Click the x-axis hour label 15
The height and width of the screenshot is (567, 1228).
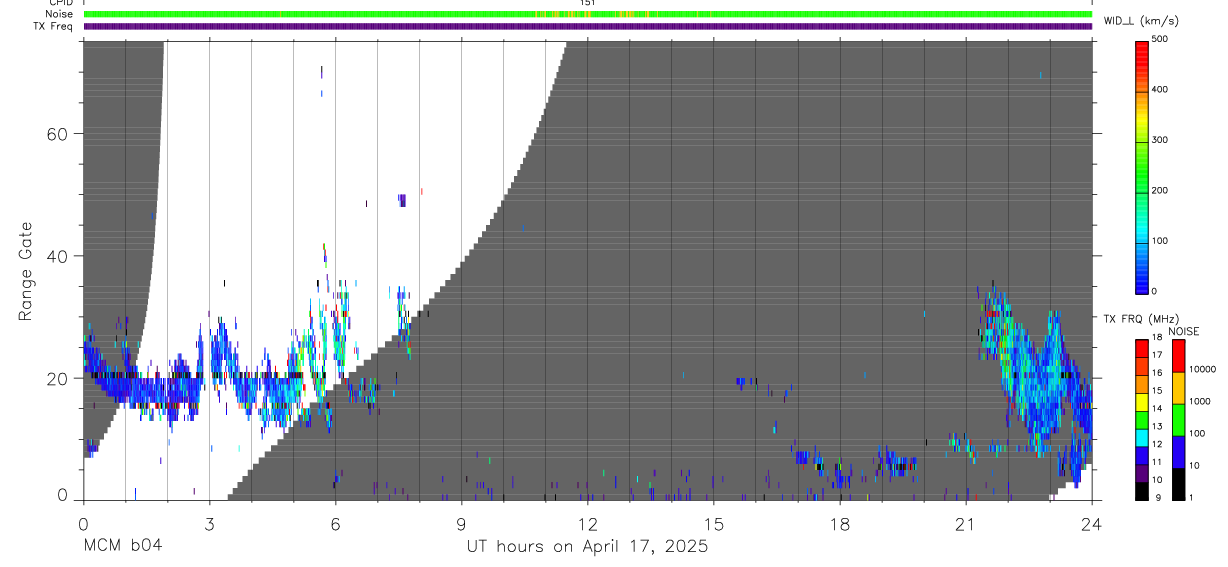pyautogui.click(x=713, y=523)
